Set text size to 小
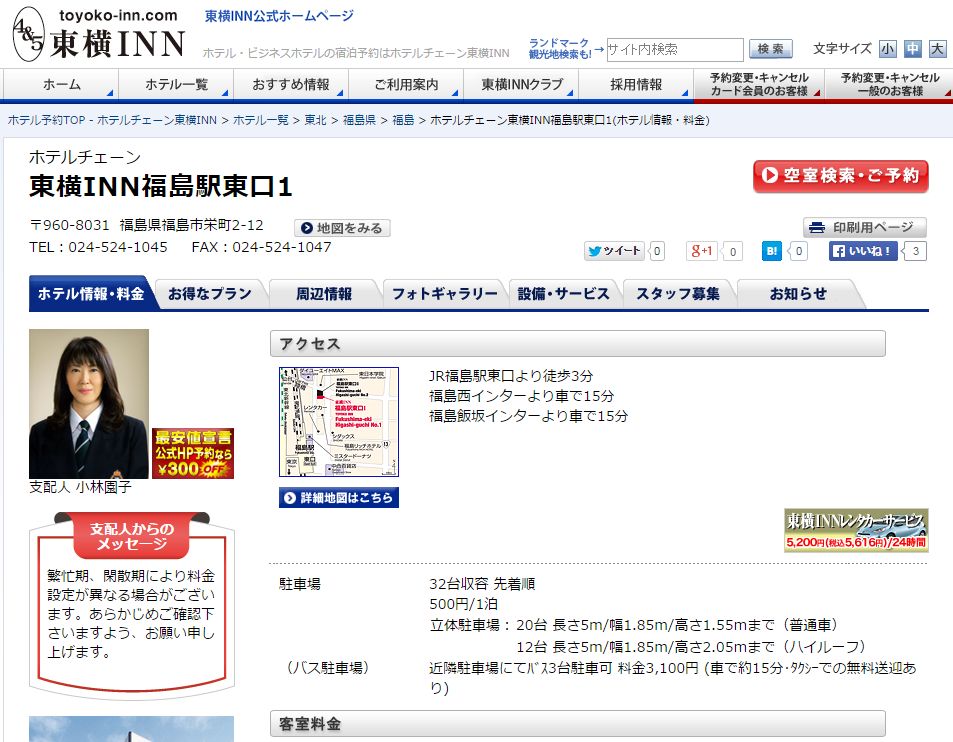 [888, 49]
